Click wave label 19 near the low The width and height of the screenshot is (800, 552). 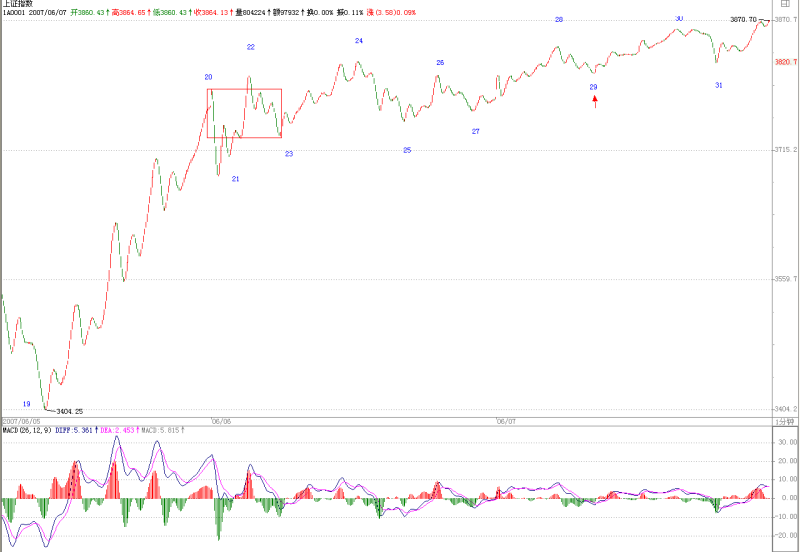27,404
